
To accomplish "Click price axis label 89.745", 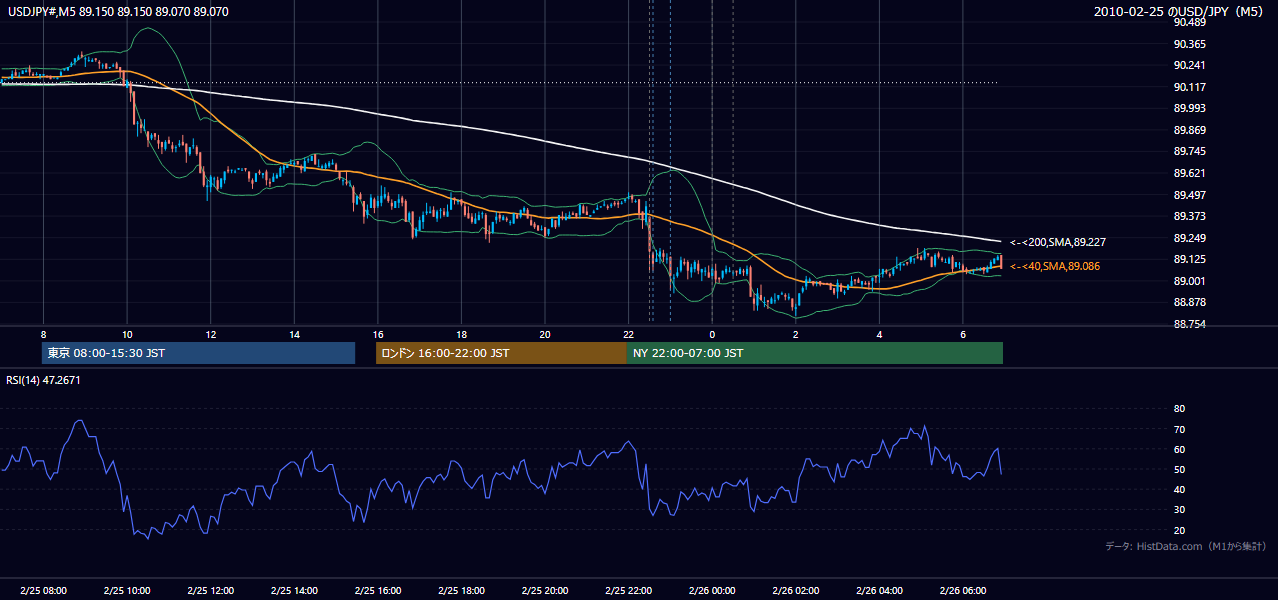I will pos(1189,152).
